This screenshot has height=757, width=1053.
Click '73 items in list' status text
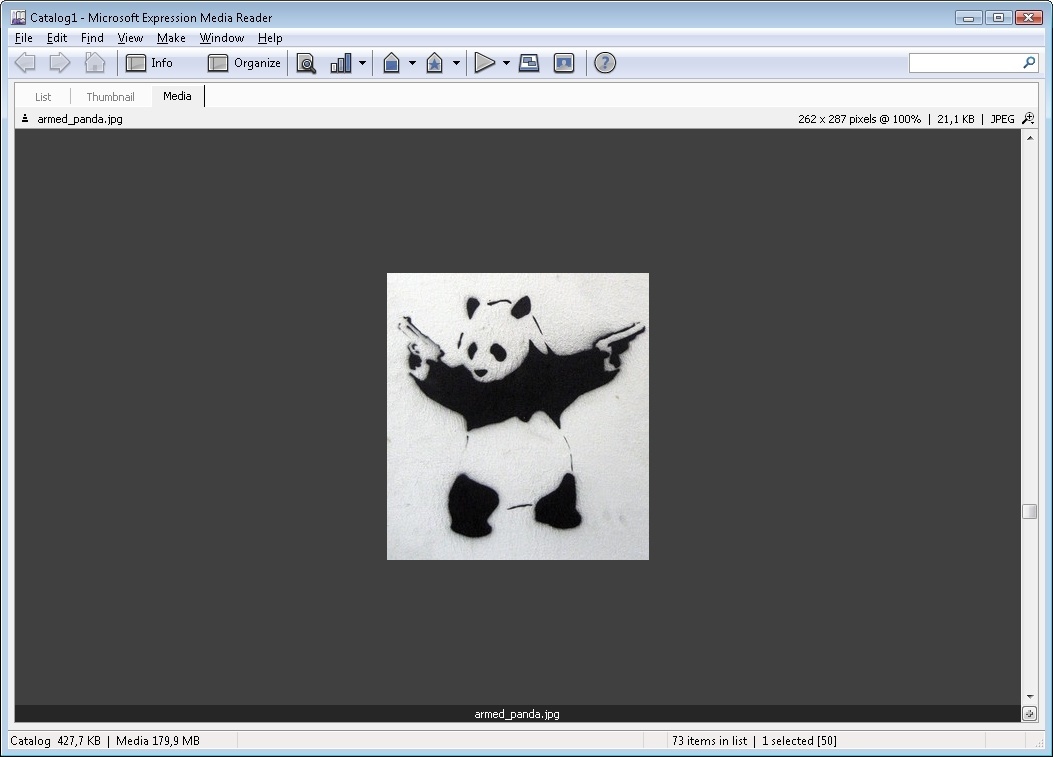pos(709,741)
